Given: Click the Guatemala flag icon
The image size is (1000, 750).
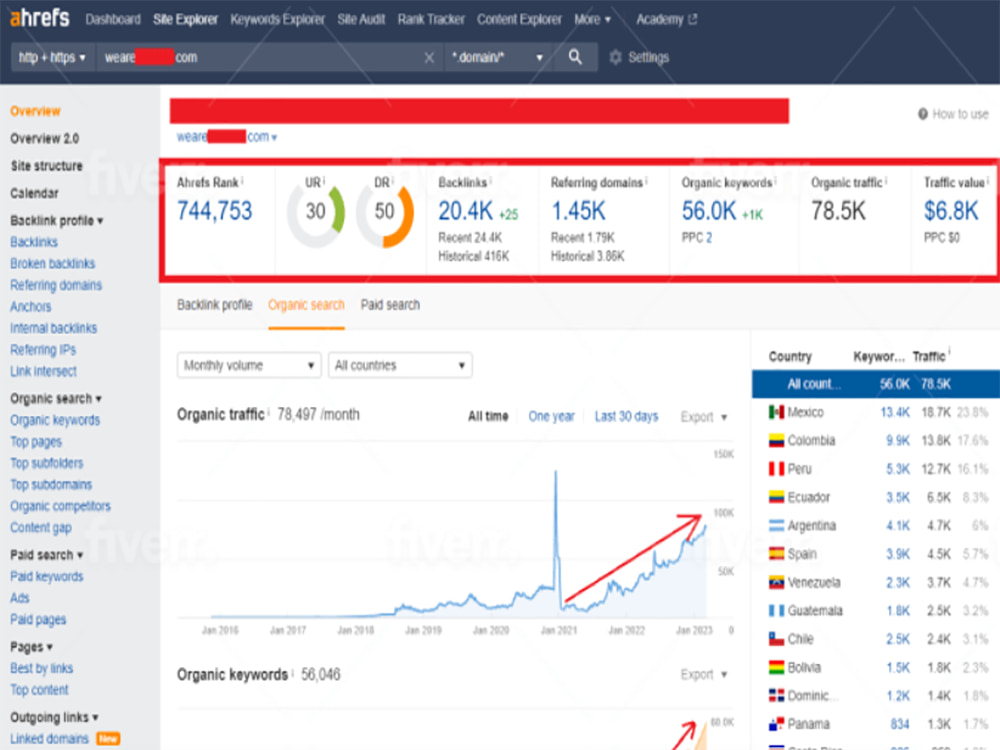Looking at the screenshot, I should [776, 611].
